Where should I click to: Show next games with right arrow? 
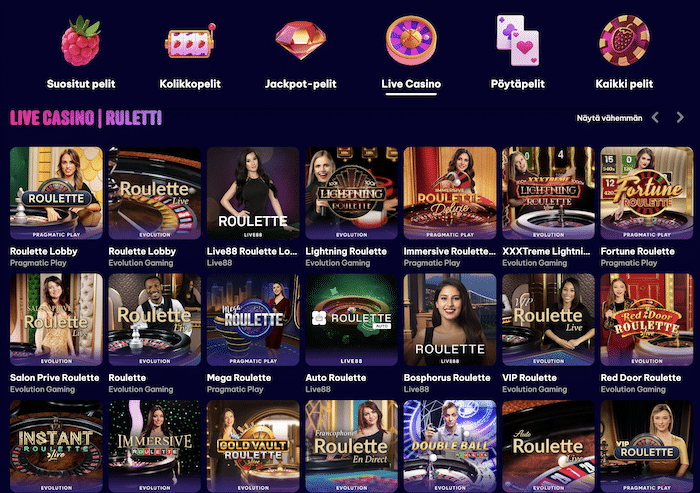[680, 117]
